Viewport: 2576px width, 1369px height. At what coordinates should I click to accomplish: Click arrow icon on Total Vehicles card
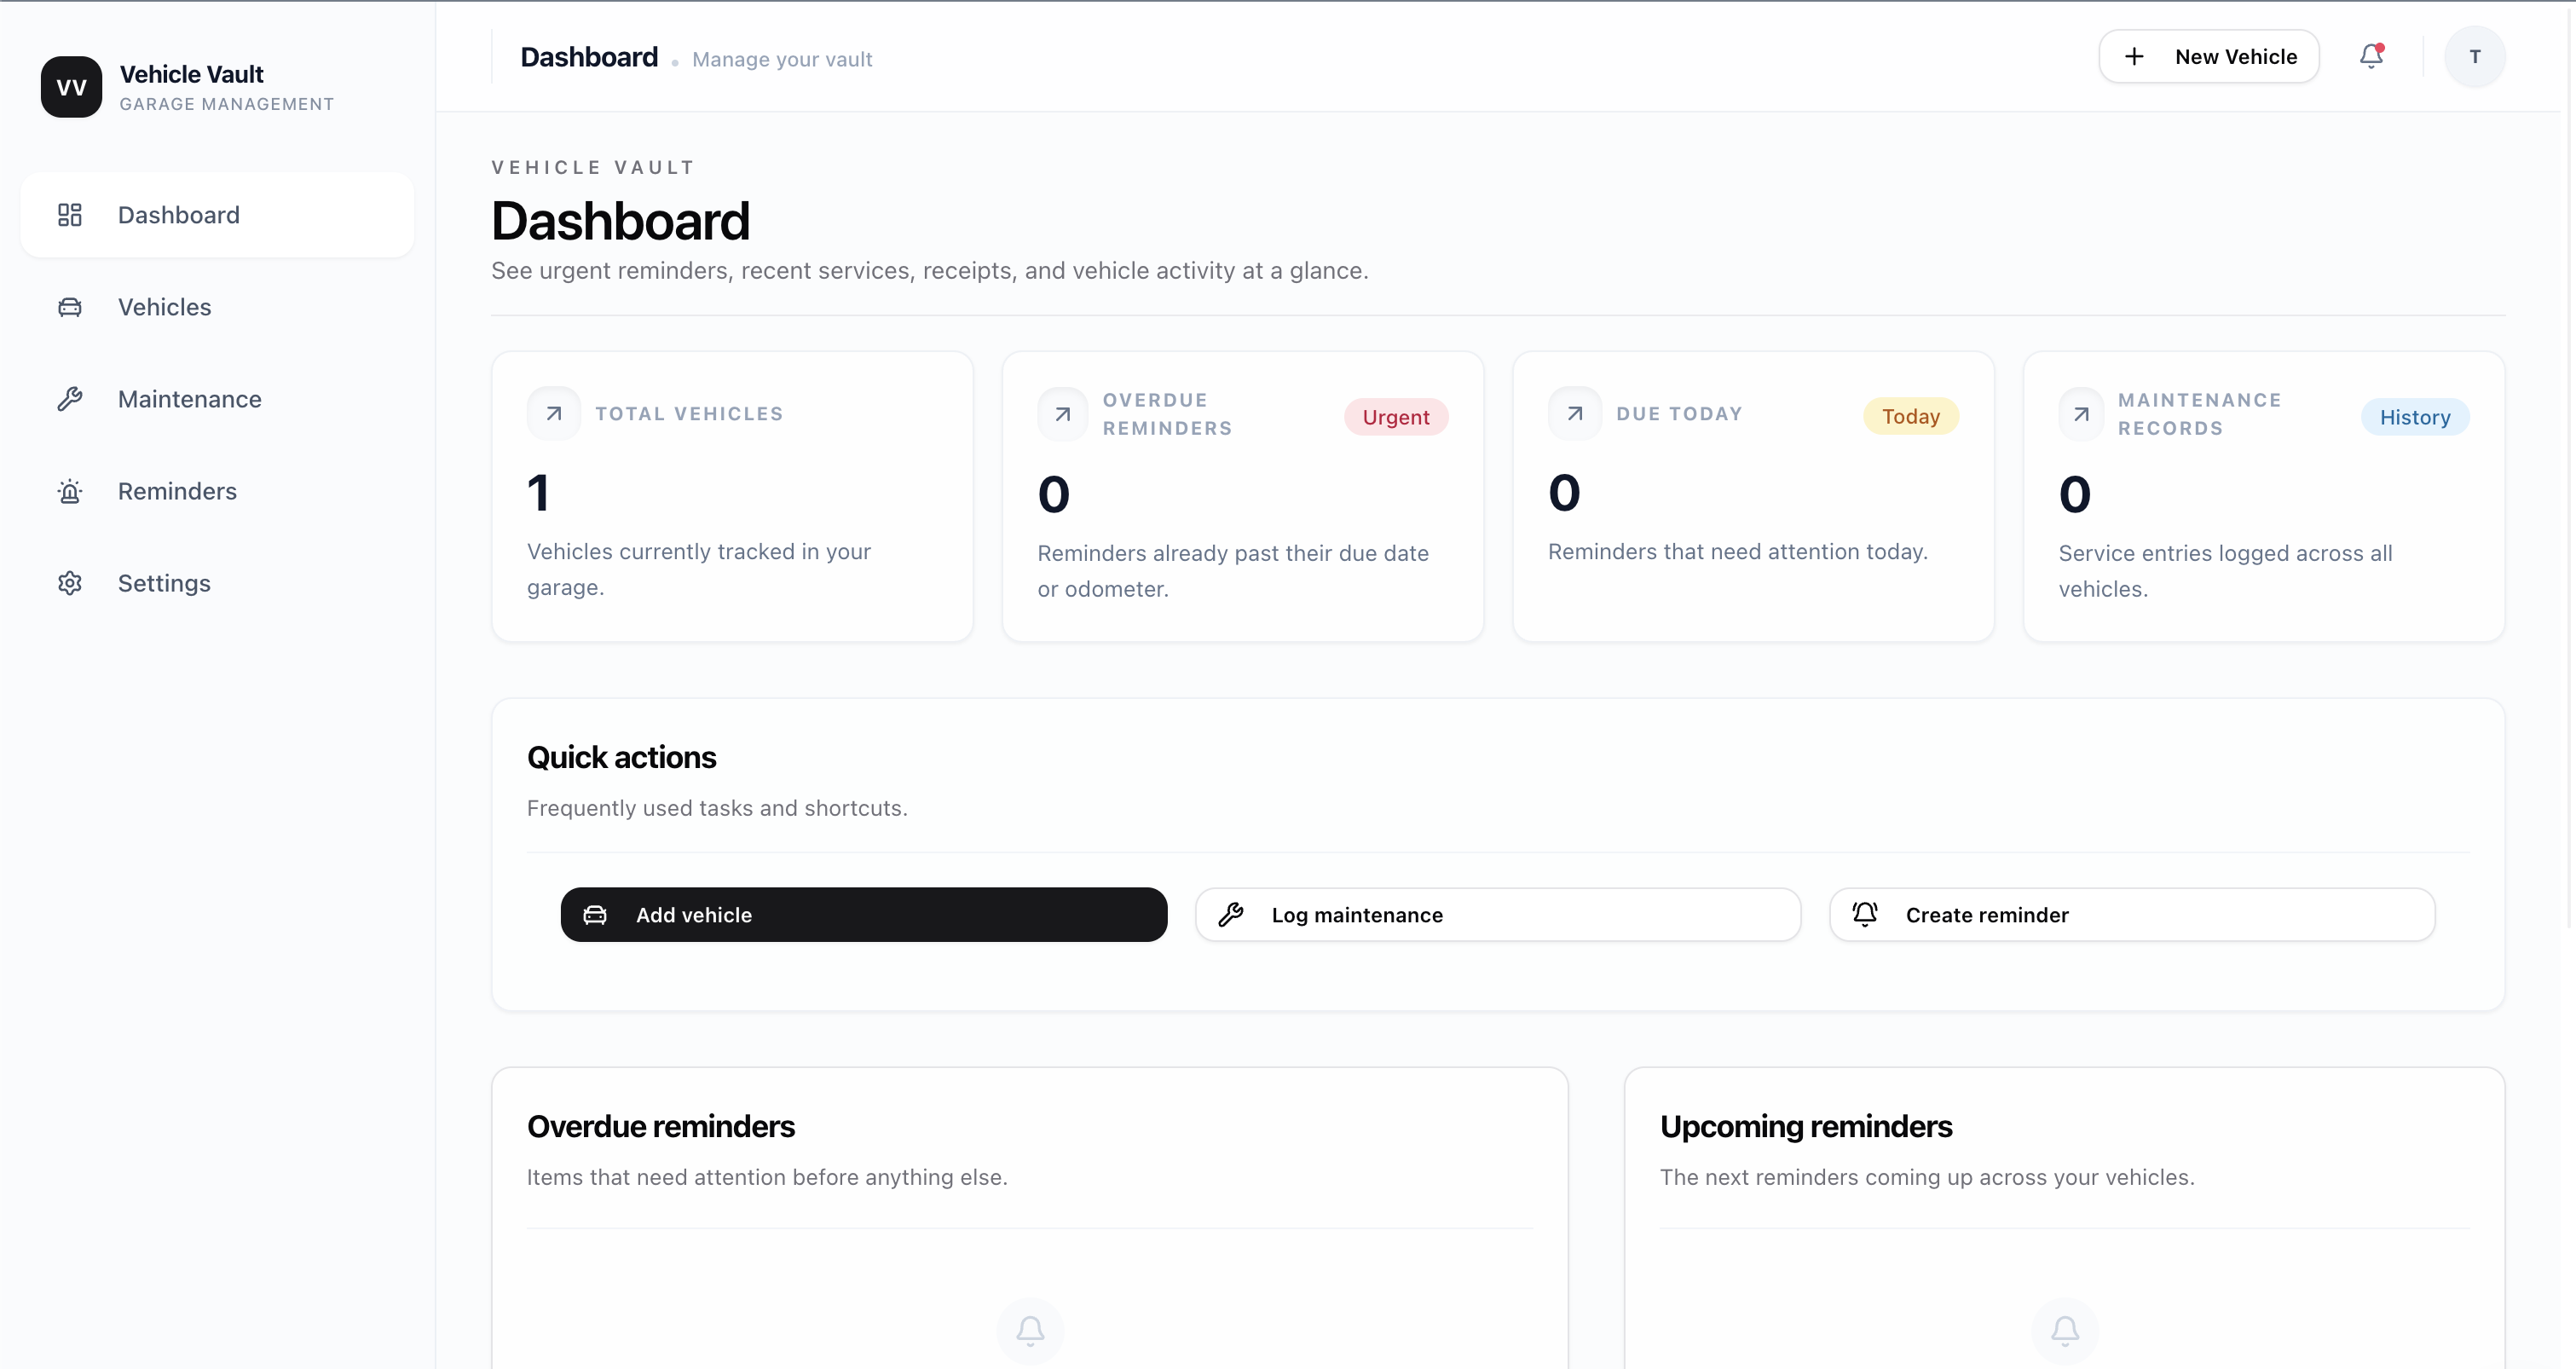554,414
